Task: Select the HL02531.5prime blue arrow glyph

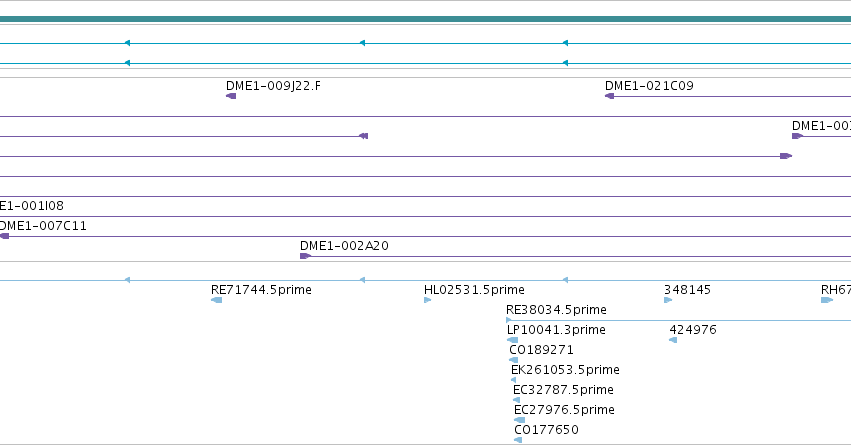Action: tap(428, 300)
